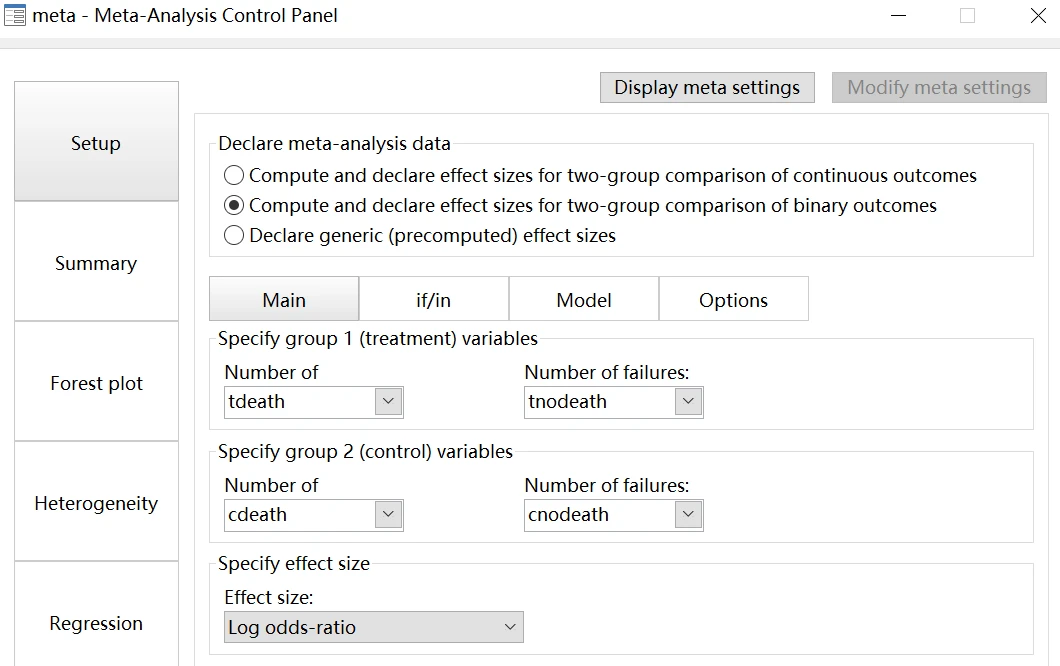Click Display meta settings button
This screenshot has width=1060, height=666.
tap(707, 88)
